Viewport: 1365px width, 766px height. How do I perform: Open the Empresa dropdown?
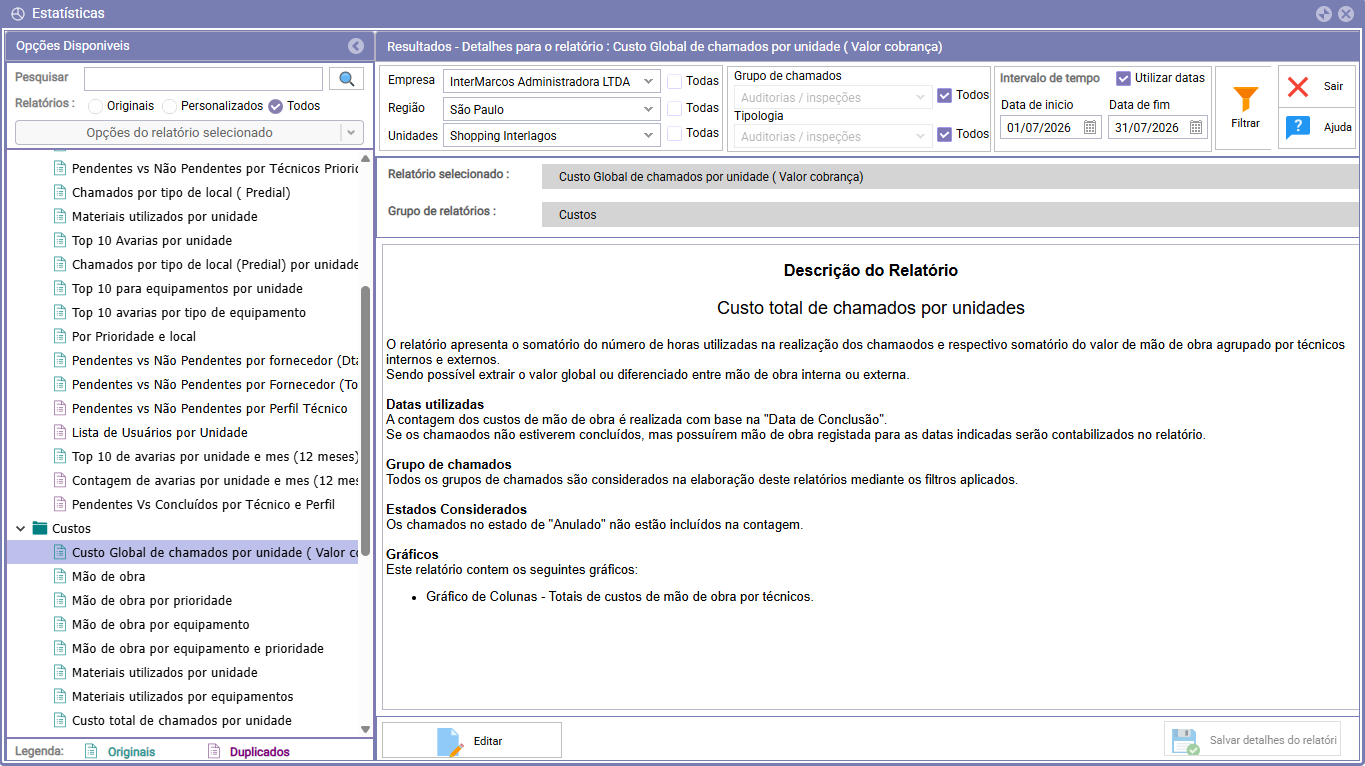point(552,82)
